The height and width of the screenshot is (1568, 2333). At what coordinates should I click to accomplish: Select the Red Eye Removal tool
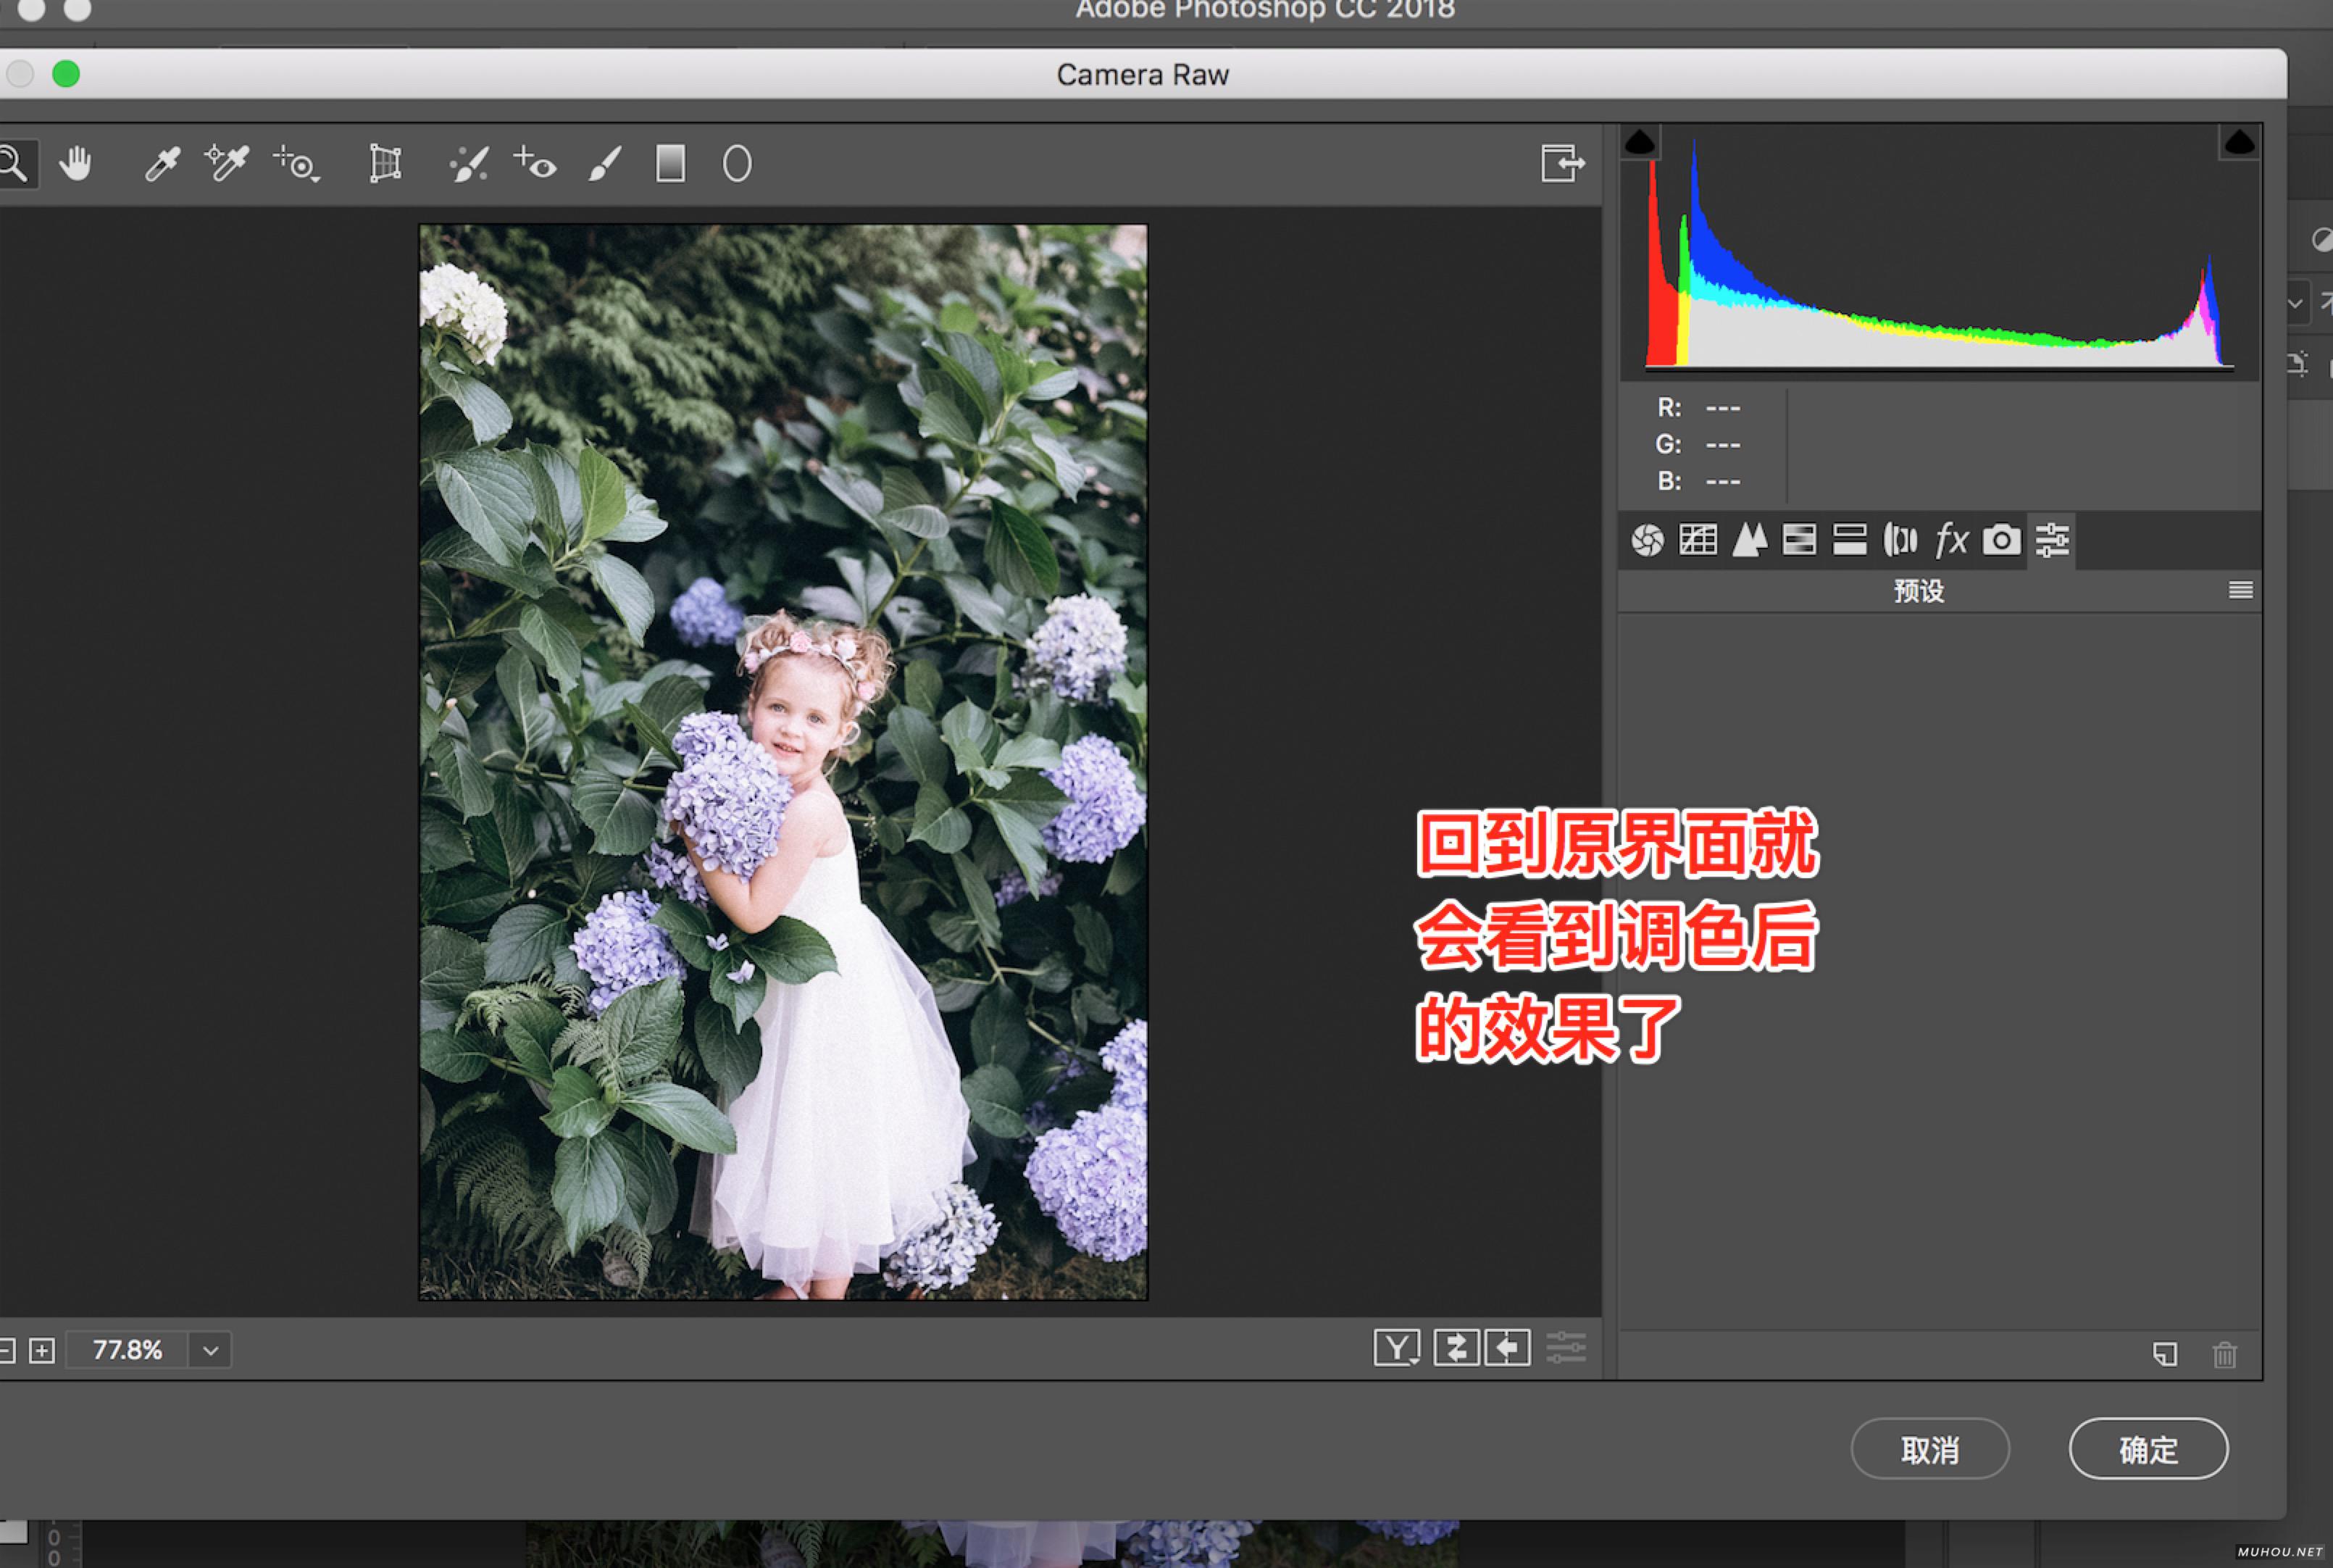[x=535, y=163]
